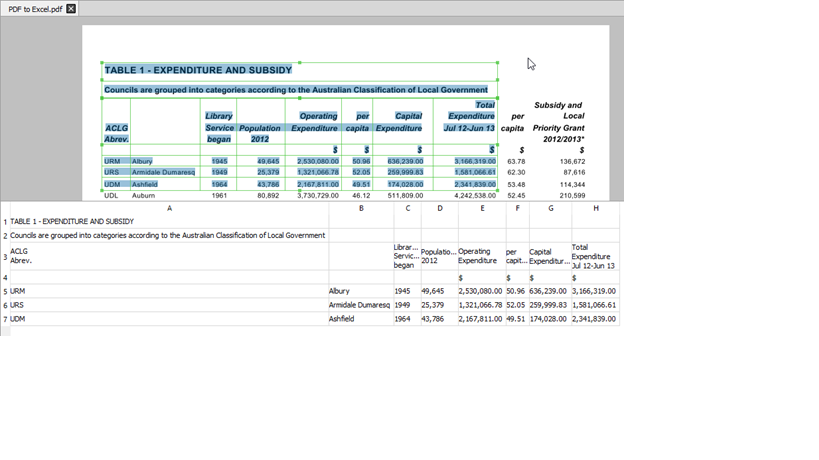
Task: Click '63.78' per capita value in PDF
Action: pyautogui.click(x=516, y=162)
